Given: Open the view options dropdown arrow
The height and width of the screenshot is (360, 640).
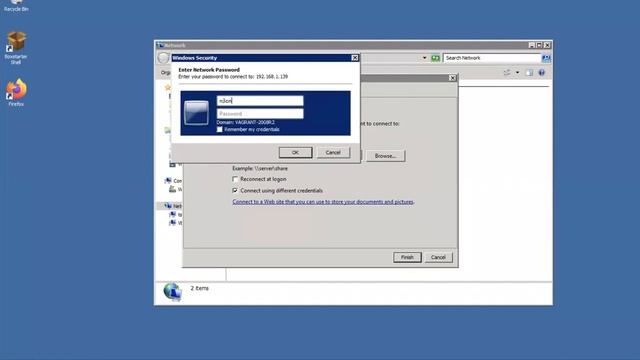Looking at the screenshot, I should tap(517, 73).
